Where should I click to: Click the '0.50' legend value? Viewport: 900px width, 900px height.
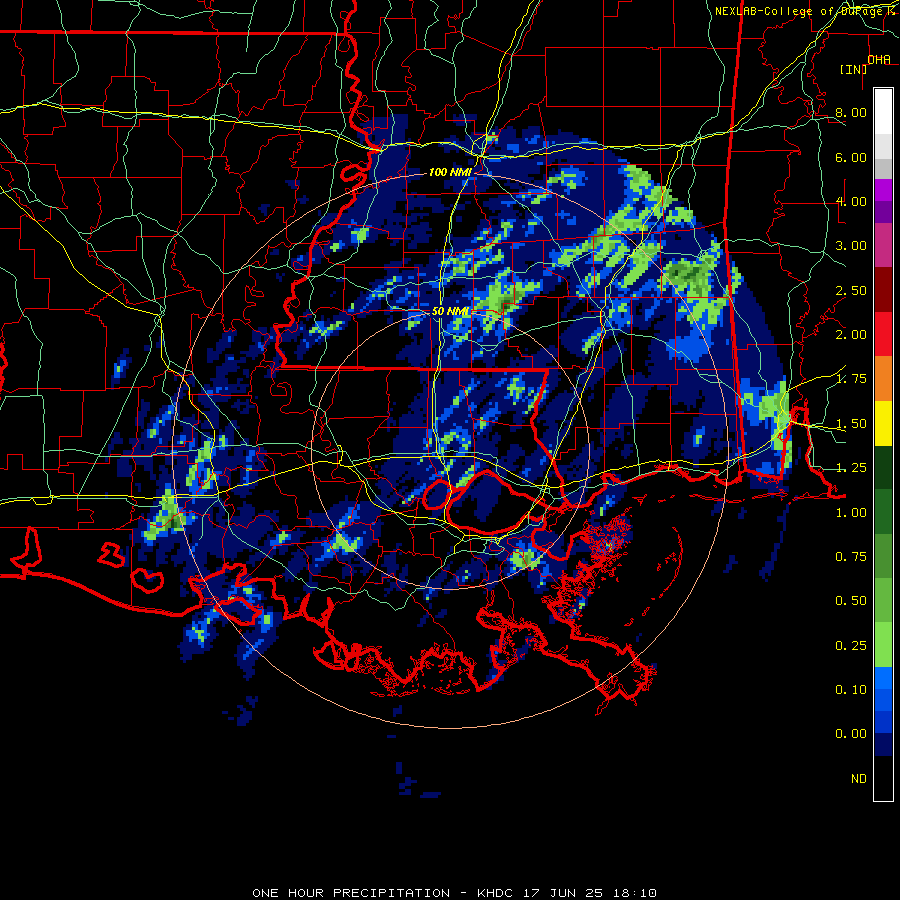tap(851, 601)
